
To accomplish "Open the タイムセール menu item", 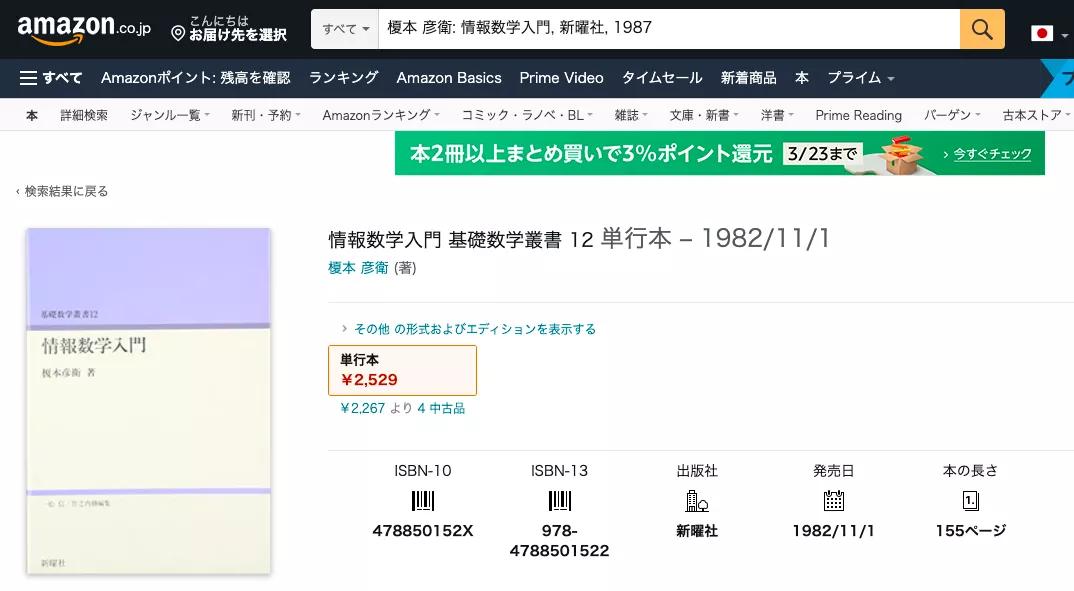I will pos(662,77).
